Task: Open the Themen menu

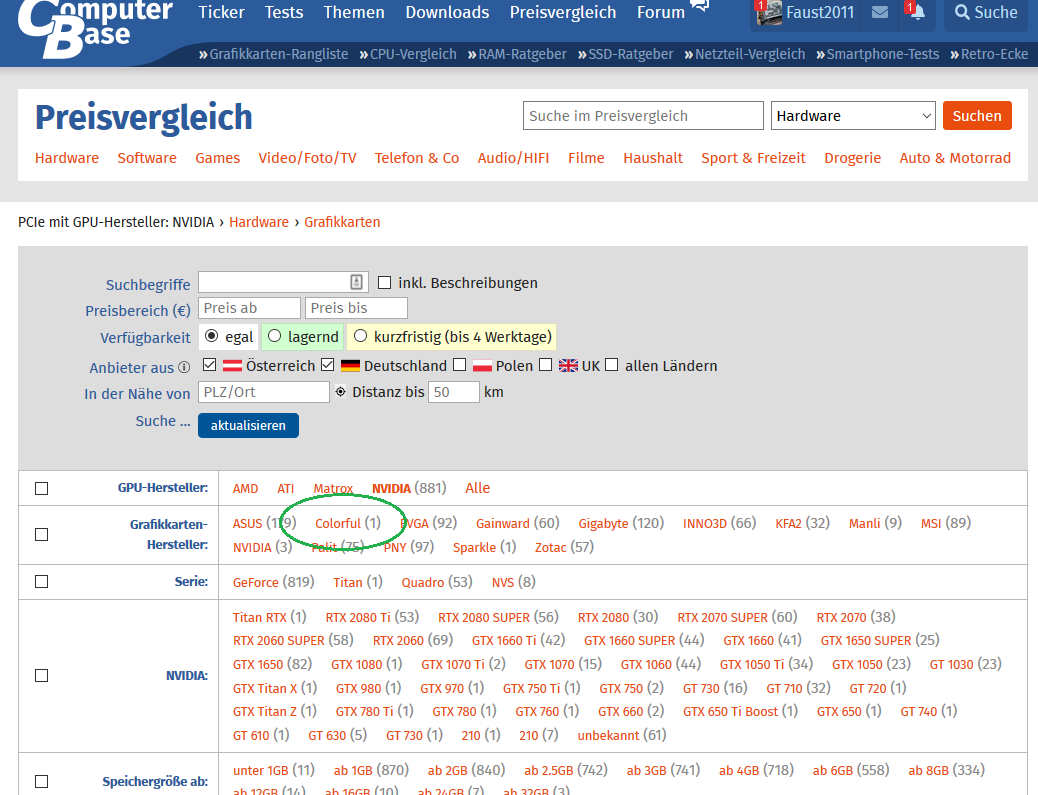Action: click(x=354, y=12)
